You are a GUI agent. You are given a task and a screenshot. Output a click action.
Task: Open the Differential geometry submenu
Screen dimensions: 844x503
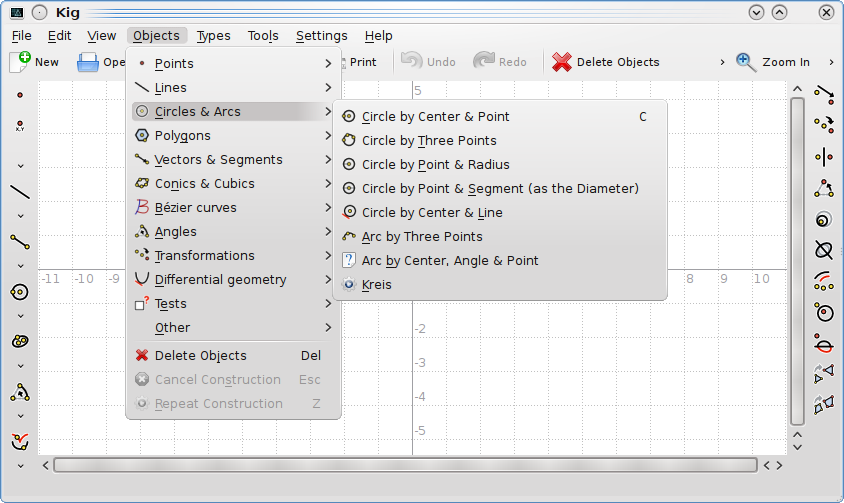pos(233,280)
